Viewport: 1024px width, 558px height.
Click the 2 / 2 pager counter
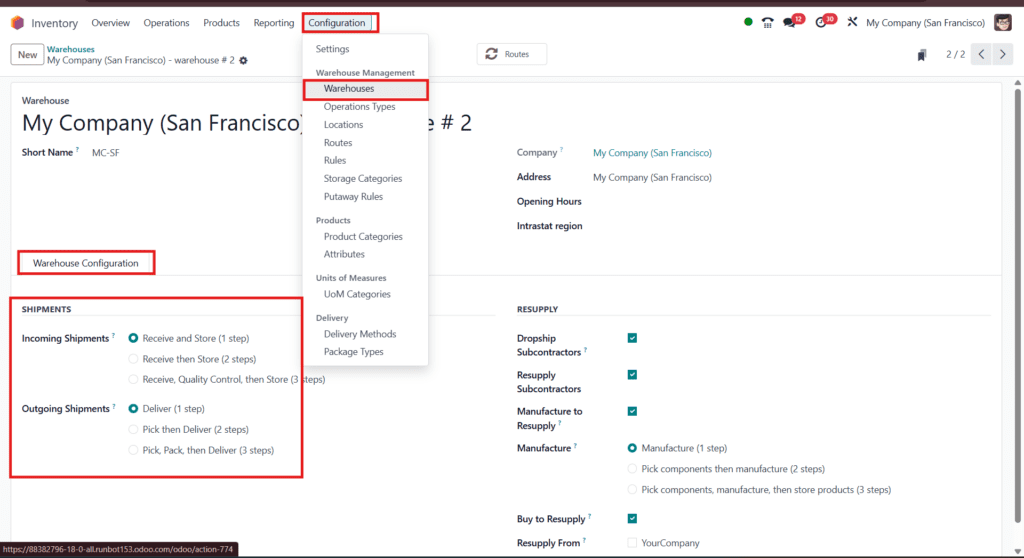(x=955, y=55)
